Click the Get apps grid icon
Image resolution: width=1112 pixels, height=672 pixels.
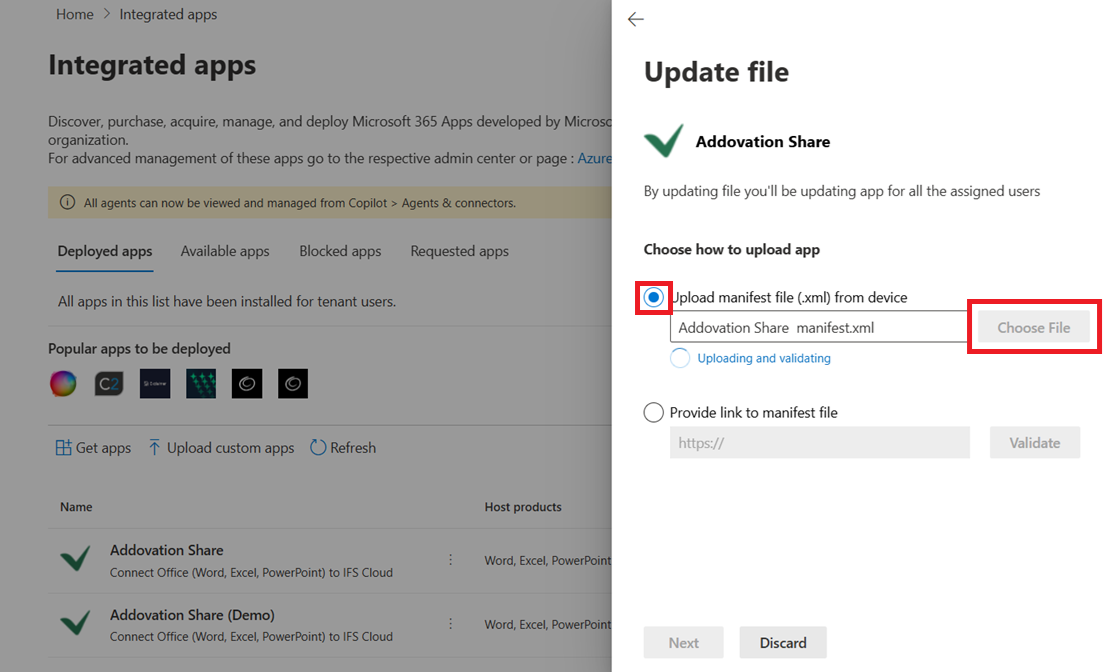click(x=63, y=448)
